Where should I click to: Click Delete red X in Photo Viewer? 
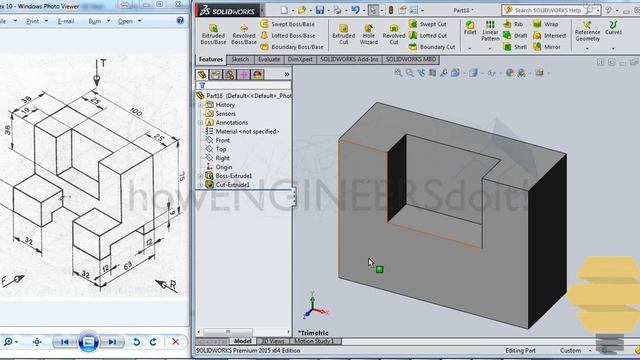coord(176,342)
